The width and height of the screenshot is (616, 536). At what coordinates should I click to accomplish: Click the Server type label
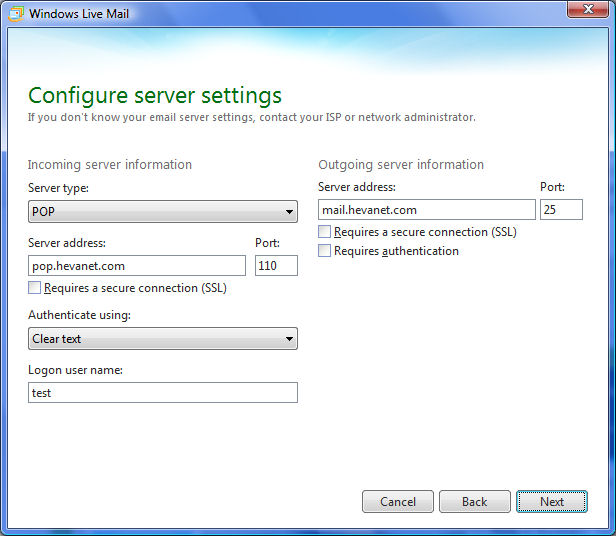tap(58, 188)
